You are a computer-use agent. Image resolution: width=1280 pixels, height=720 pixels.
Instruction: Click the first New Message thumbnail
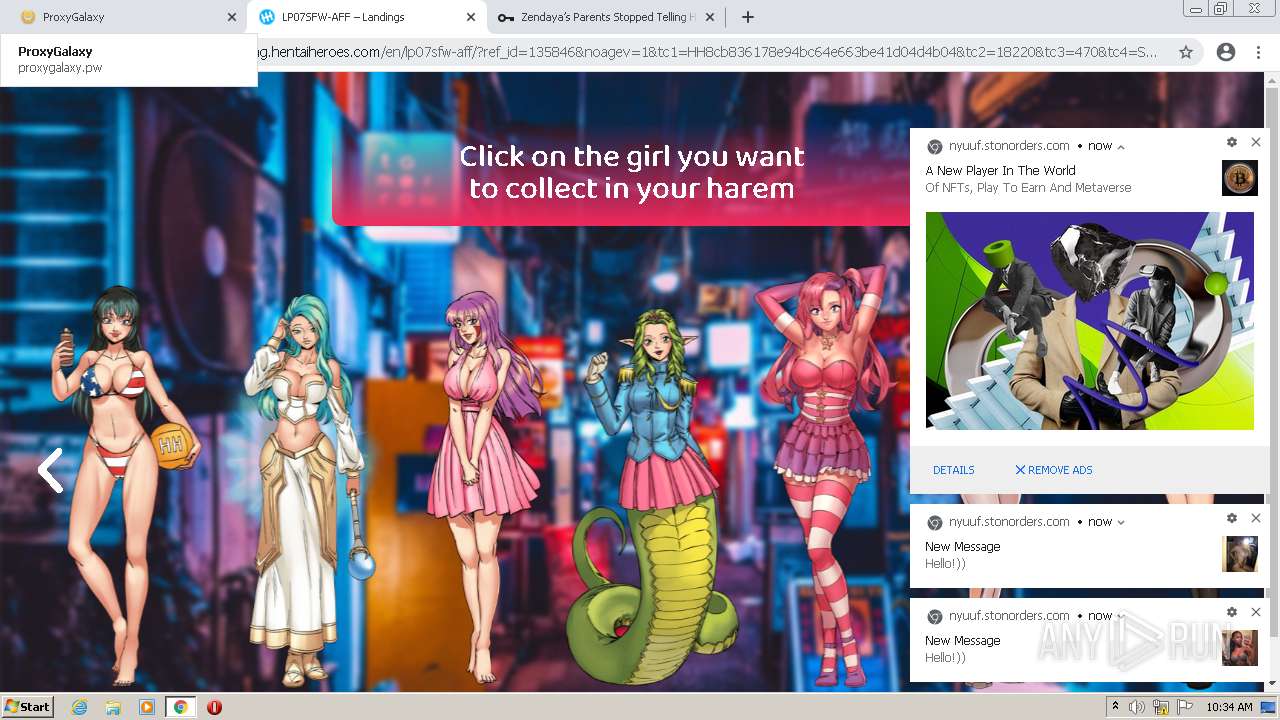pos(1240,554)
